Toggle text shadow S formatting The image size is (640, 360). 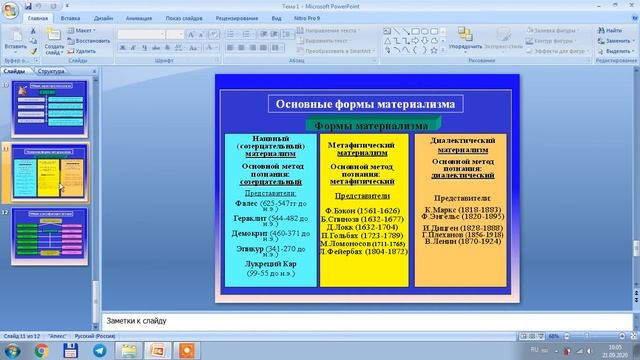pyautogui.click(x=167, y=48)
